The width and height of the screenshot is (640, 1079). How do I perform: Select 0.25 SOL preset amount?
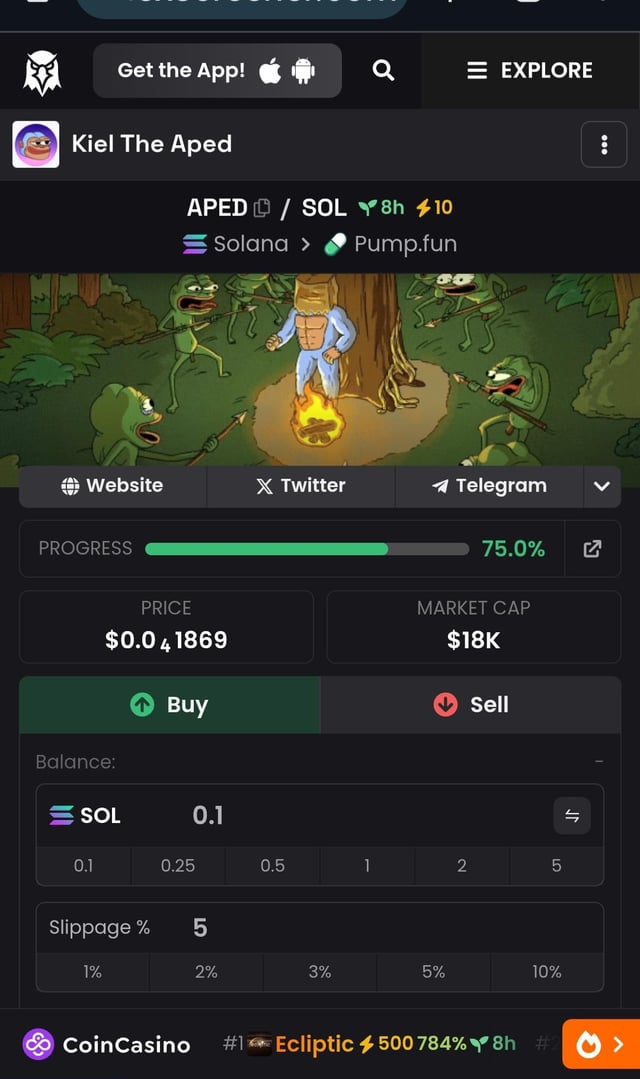click(x=178, y=866)
